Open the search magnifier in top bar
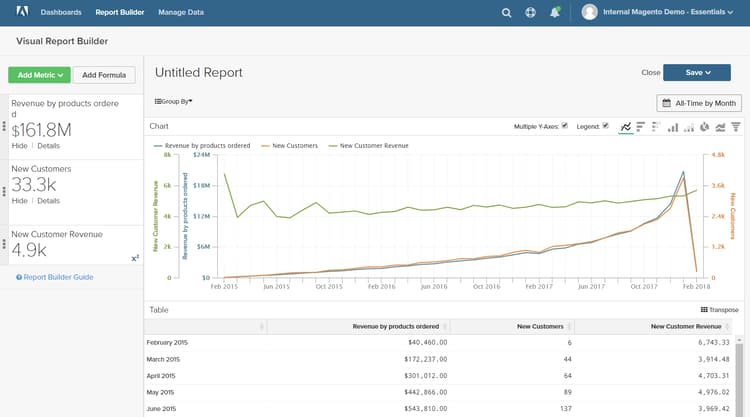Viewport: 750px width, 417px height. click(x=507, y=13)
